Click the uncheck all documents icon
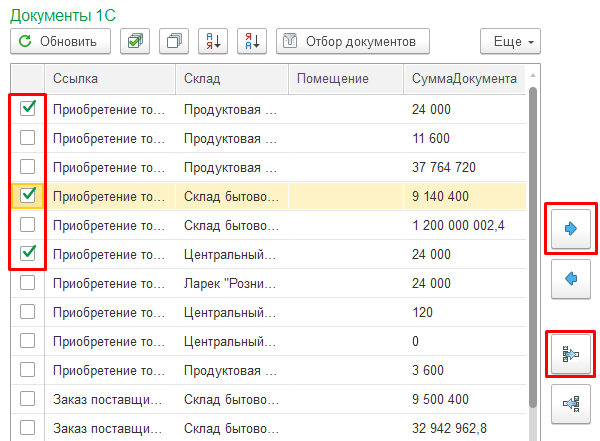600x441 pixels. point(174,41)
